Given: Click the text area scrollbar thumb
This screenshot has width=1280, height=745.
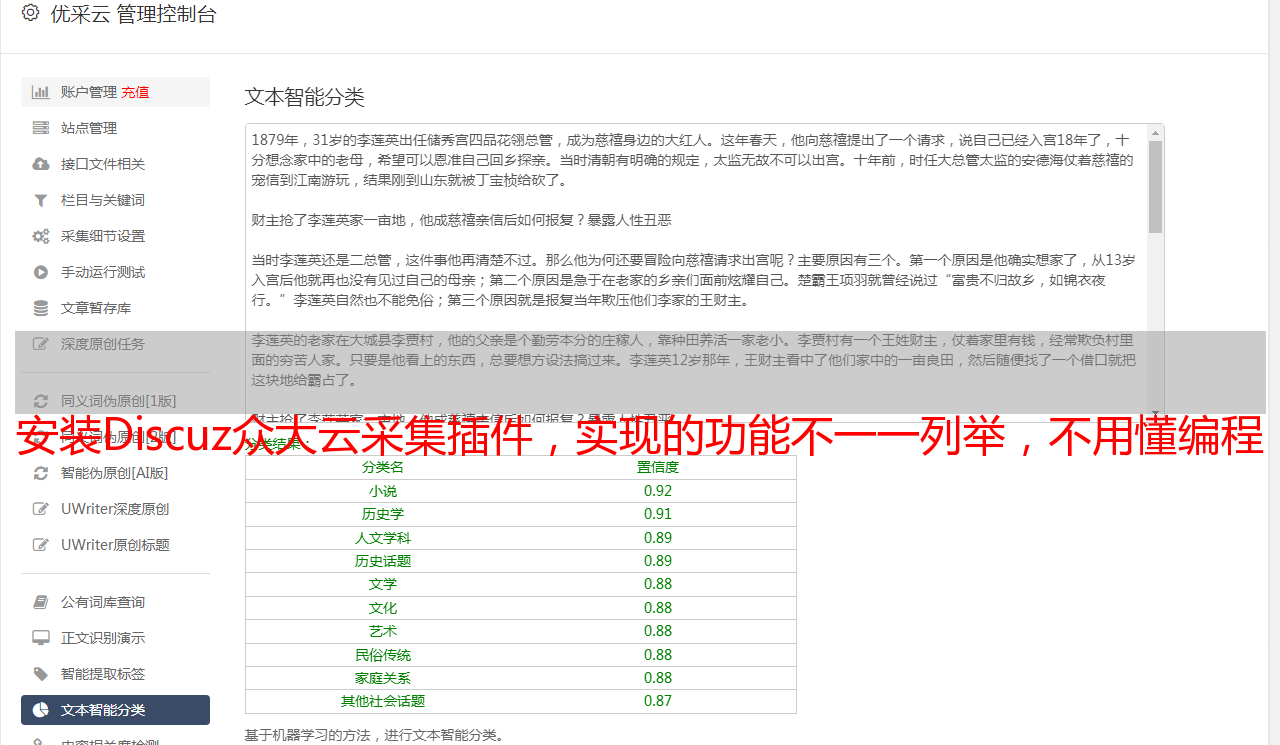Looking at the screenshot, I should (1156, 187).
